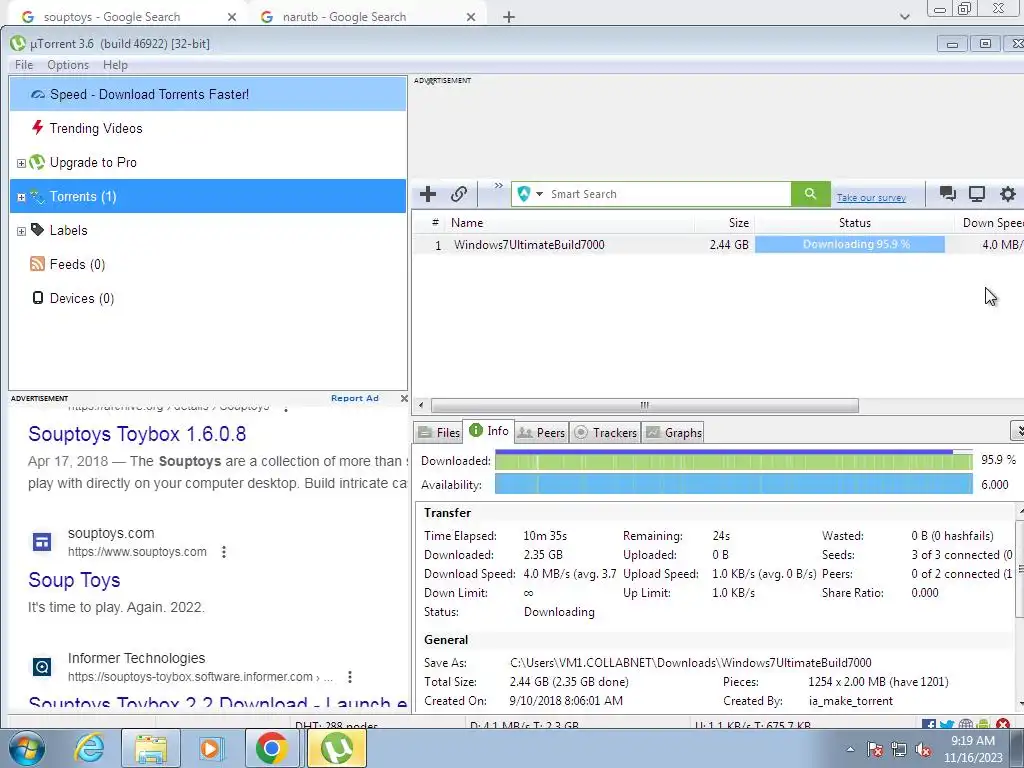The image size is (1024, 768).
Task: Show hidden system tray icons arrow
Action: click(850, 749)
